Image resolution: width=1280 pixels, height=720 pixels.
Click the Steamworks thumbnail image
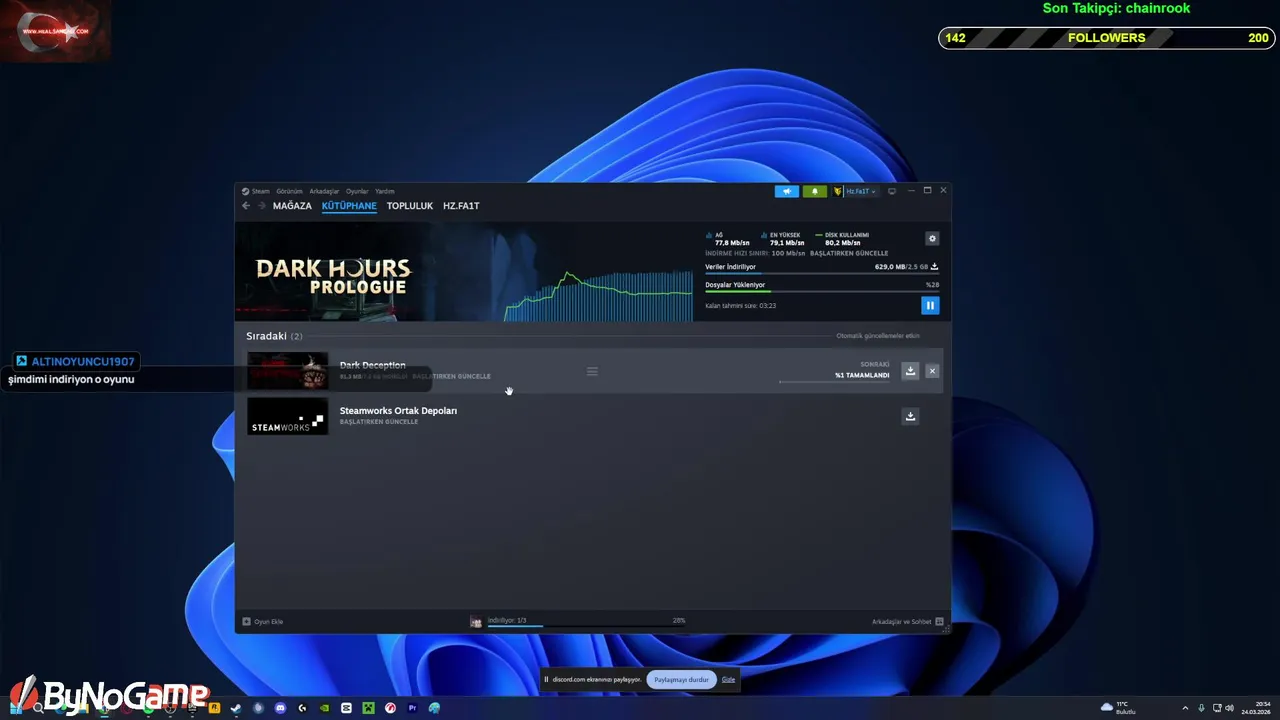coord(287,416)
